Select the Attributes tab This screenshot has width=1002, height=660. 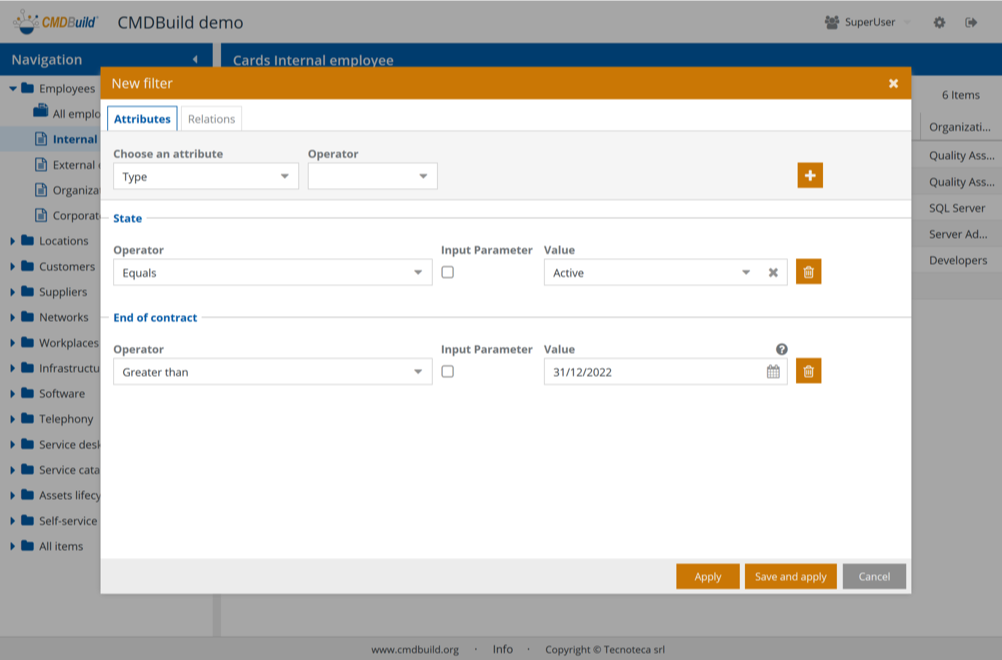(142, 119)
